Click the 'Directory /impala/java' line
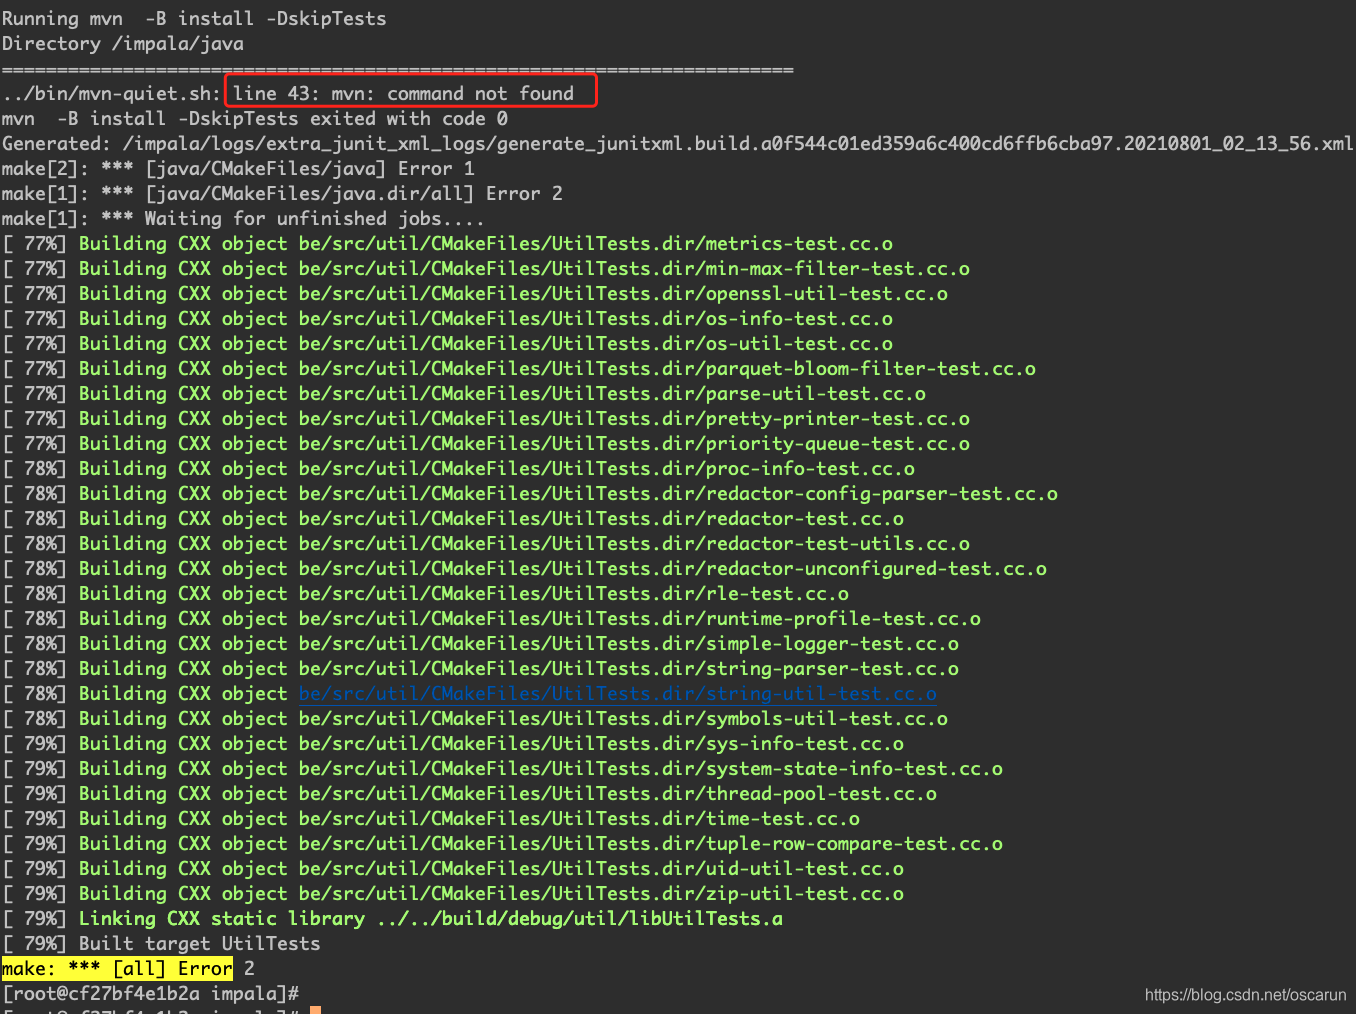This screenshot has width=1356, height=1014. [123, 44]
